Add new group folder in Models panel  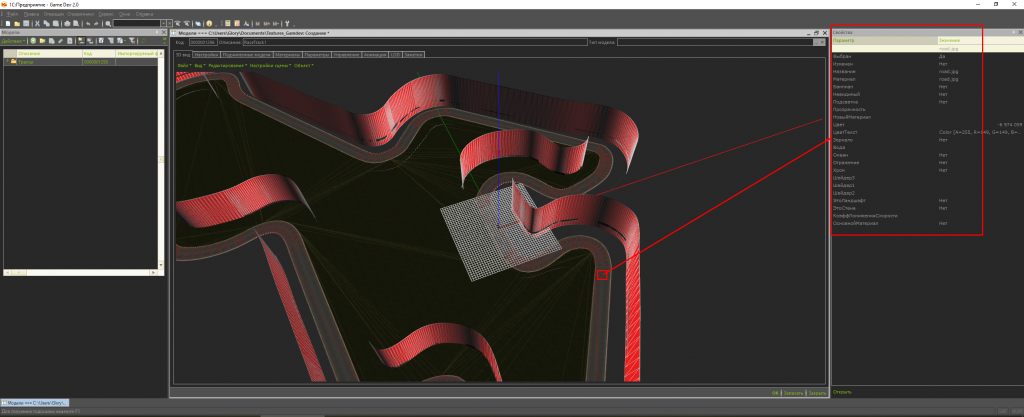[x=42, y=40]
